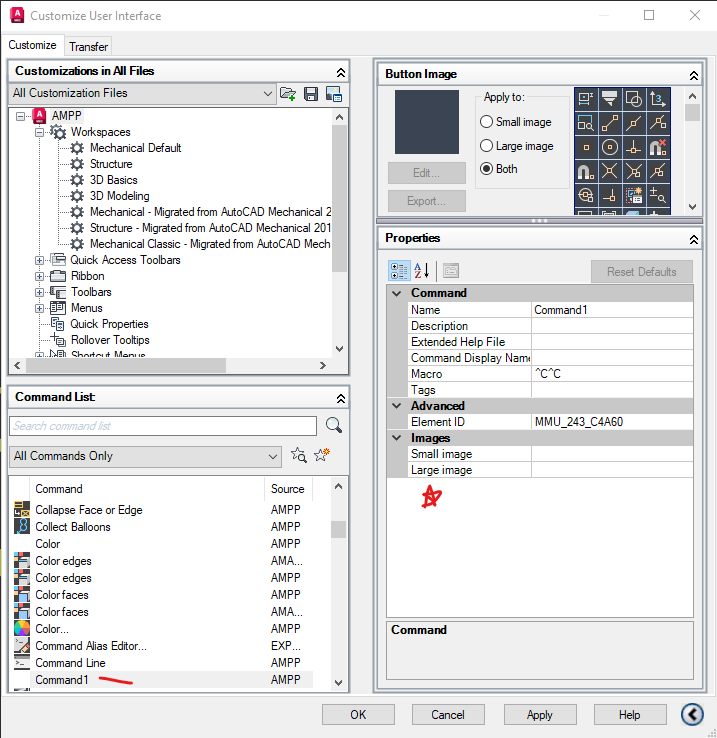Screen dimensions: 717x738
Task: Collapse the Command property category
Action: coord(397,293)
